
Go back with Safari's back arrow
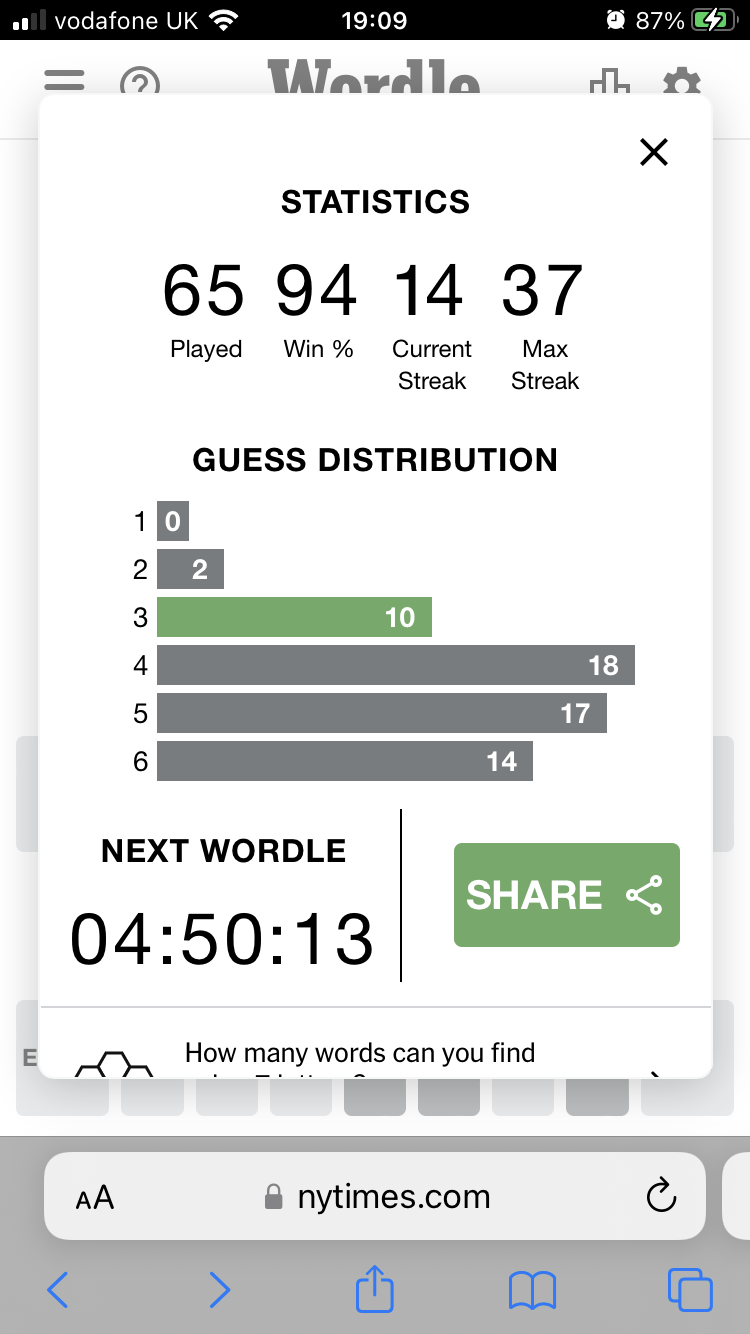tap(58, 1290)
